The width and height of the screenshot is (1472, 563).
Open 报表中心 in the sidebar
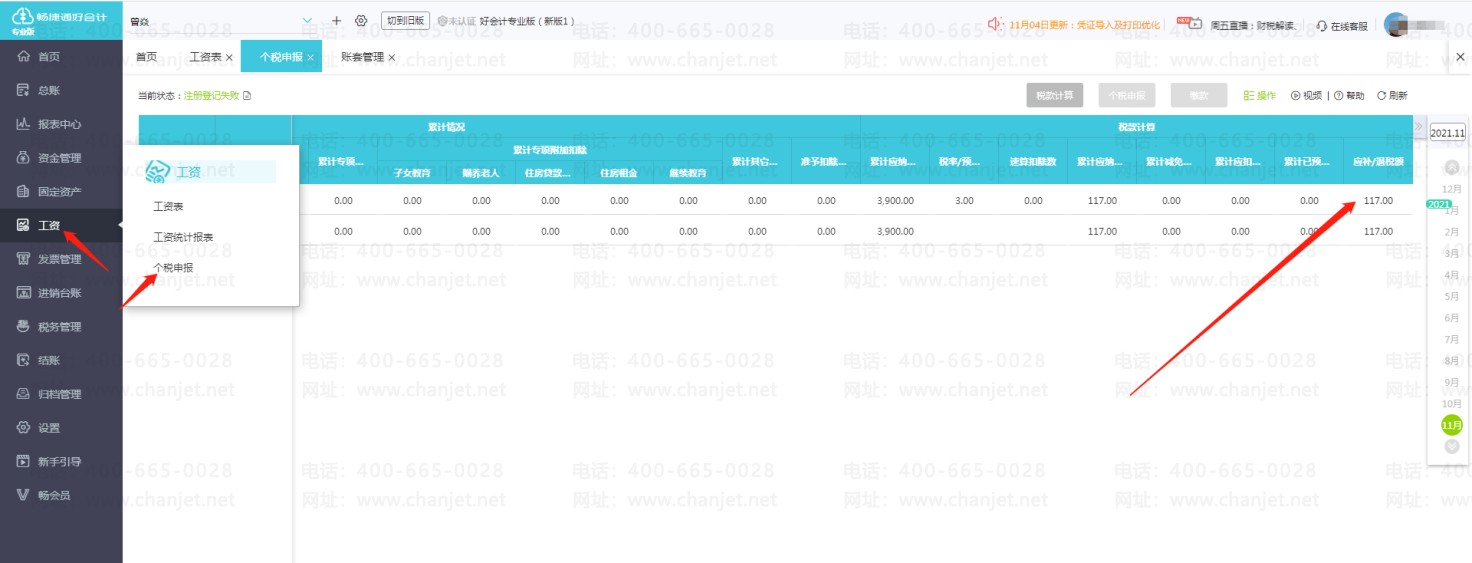(59, 124)
